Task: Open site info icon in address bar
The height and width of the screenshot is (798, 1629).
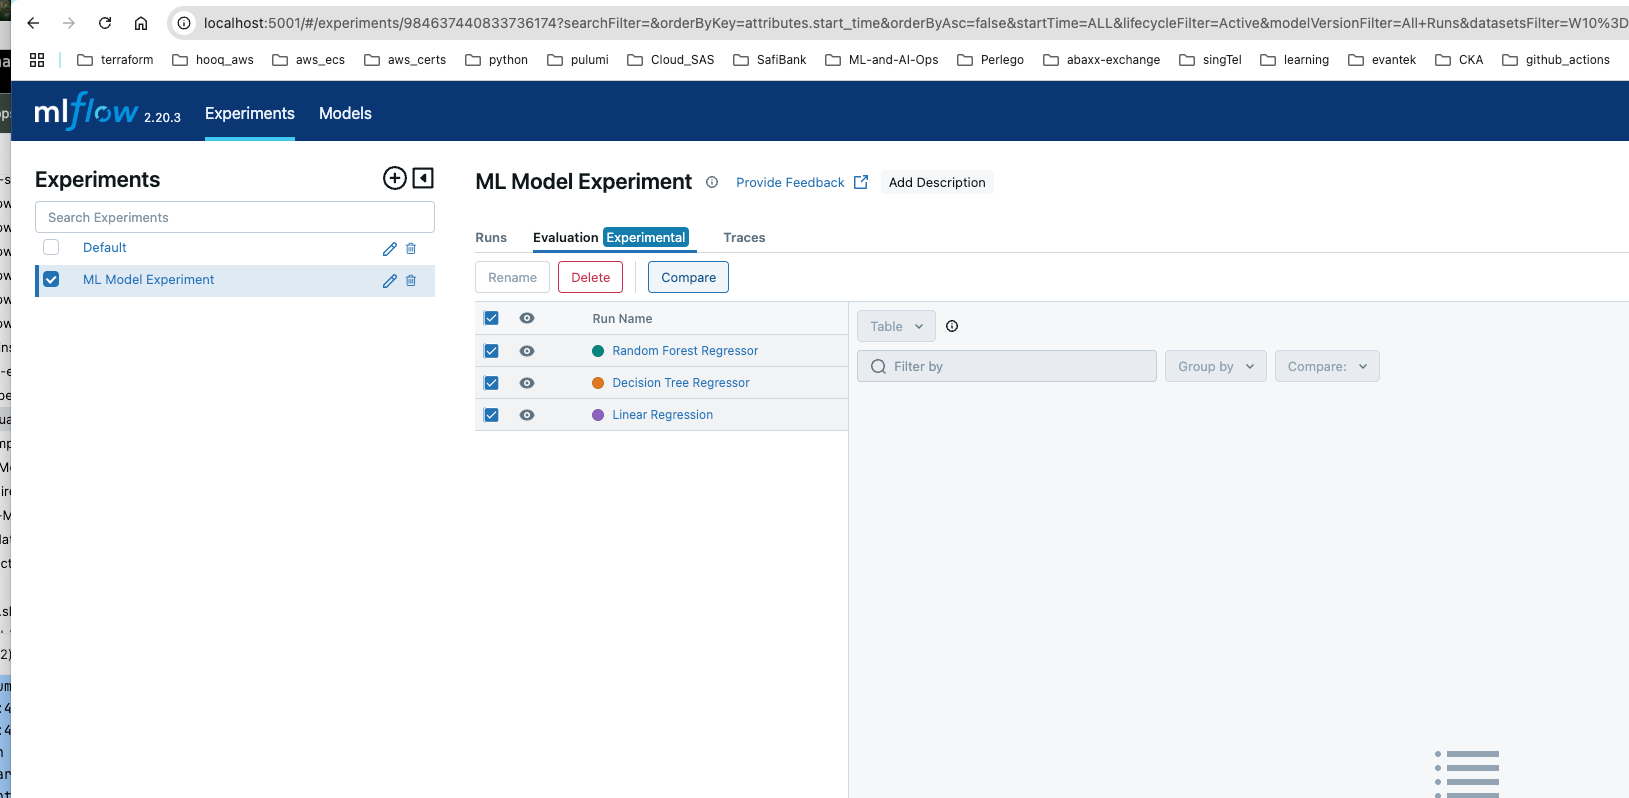Action: [184, 23]
